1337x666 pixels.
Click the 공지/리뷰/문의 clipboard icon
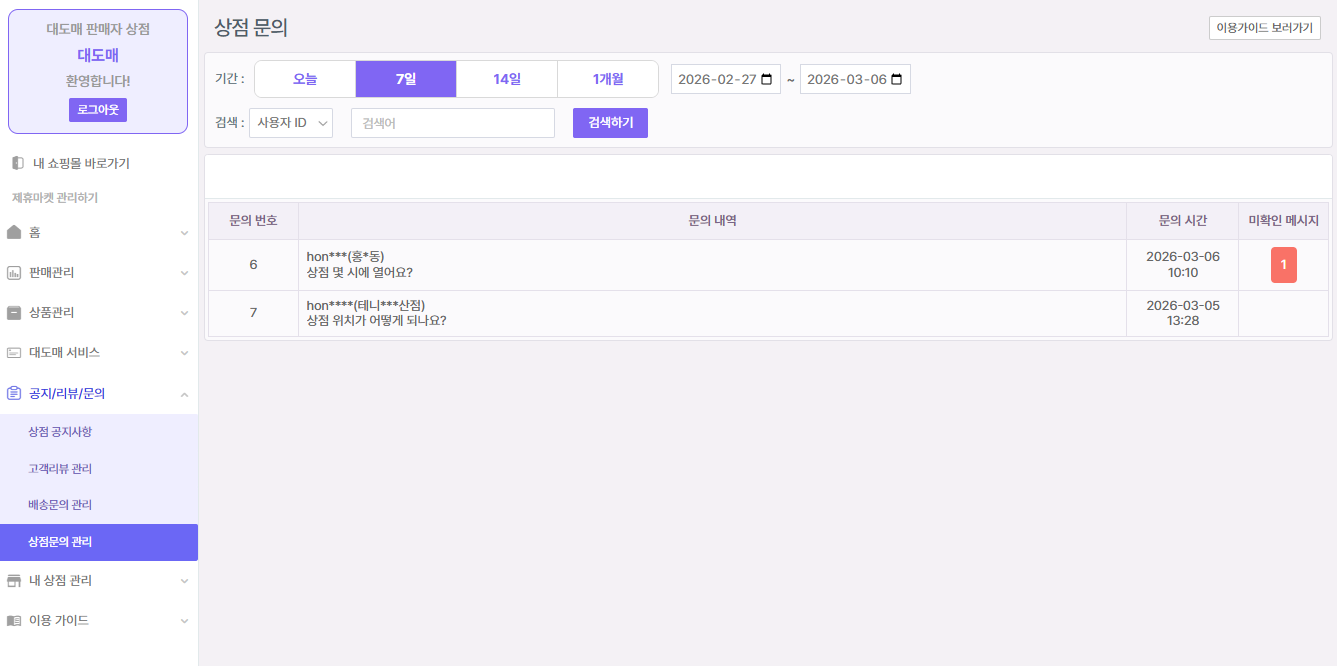tap(14, 393)
